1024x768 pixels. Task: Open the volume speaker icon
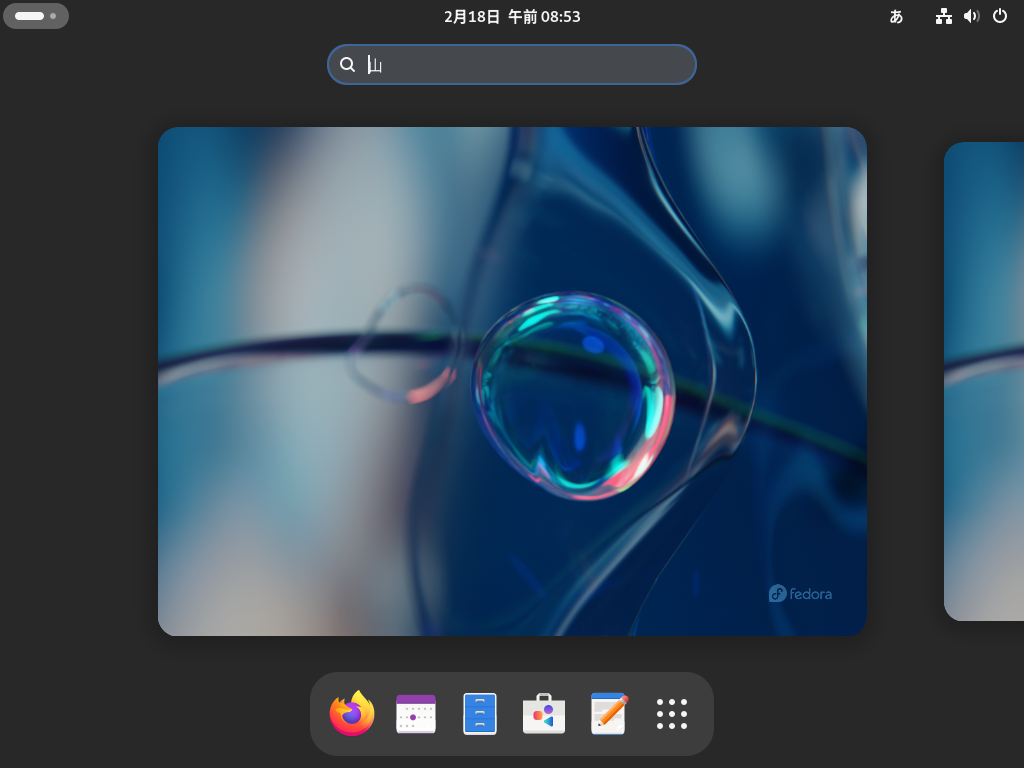[x=972, y=16]
